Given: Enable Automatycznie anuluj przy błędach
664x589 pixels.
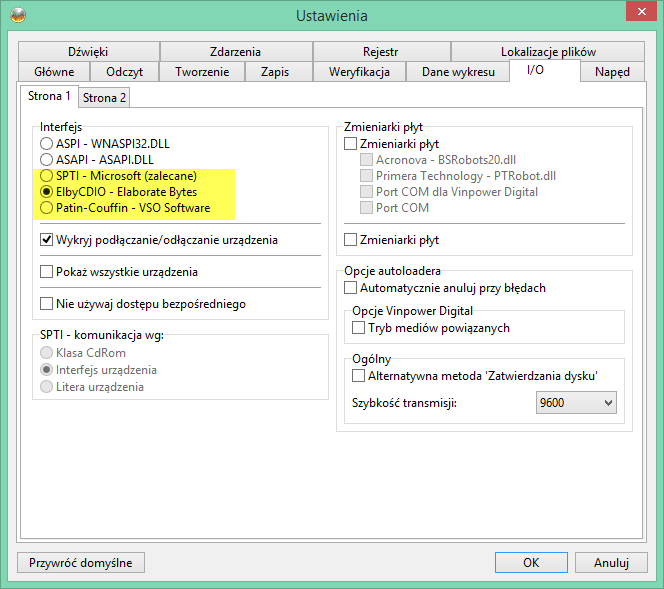Looking at the screenshot, I should 445,288.
